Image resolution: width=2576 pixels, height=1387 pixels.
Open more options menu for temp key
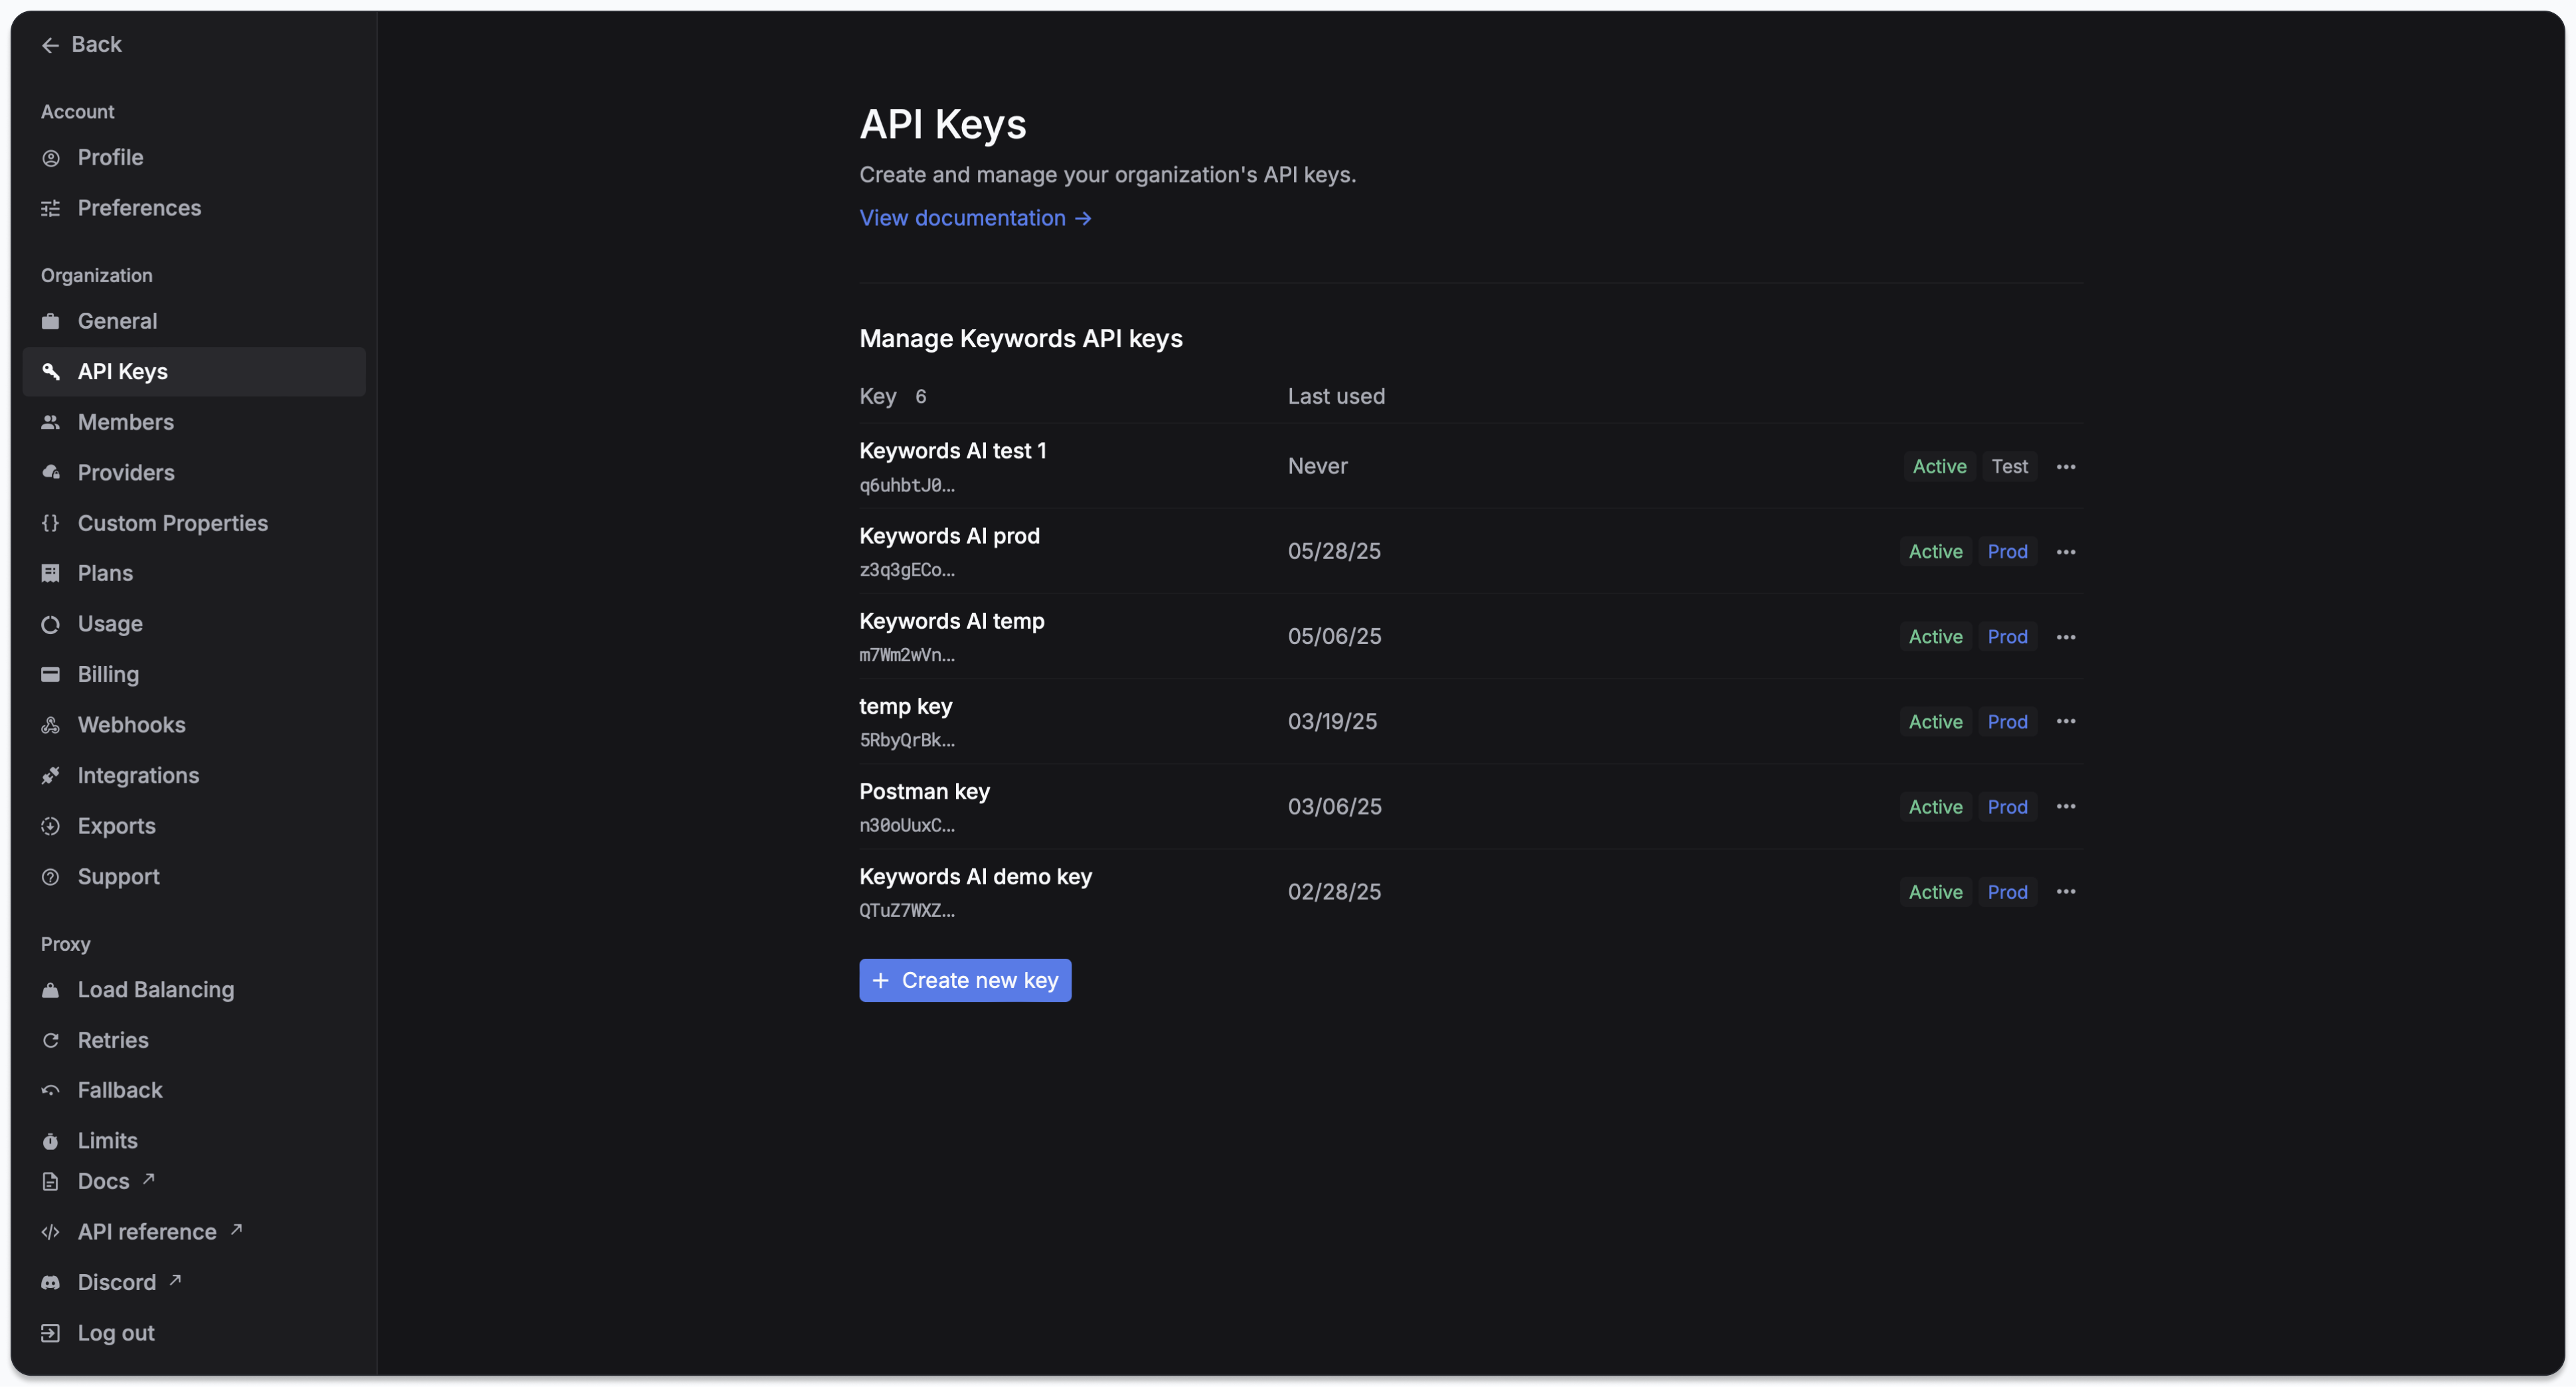[x=2066, y=722]
